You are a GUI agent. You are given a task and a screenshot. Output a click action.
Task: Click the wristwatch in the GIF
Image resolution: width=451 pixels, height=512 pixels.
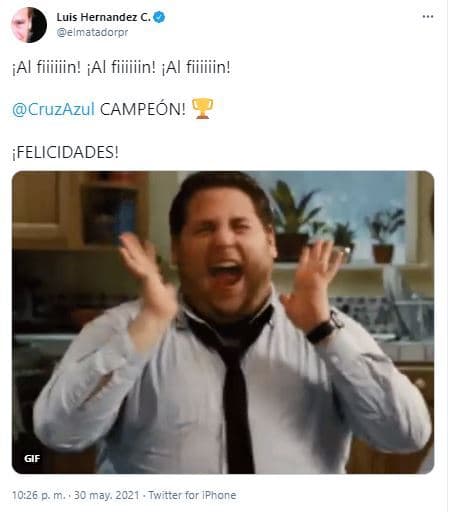323,329
